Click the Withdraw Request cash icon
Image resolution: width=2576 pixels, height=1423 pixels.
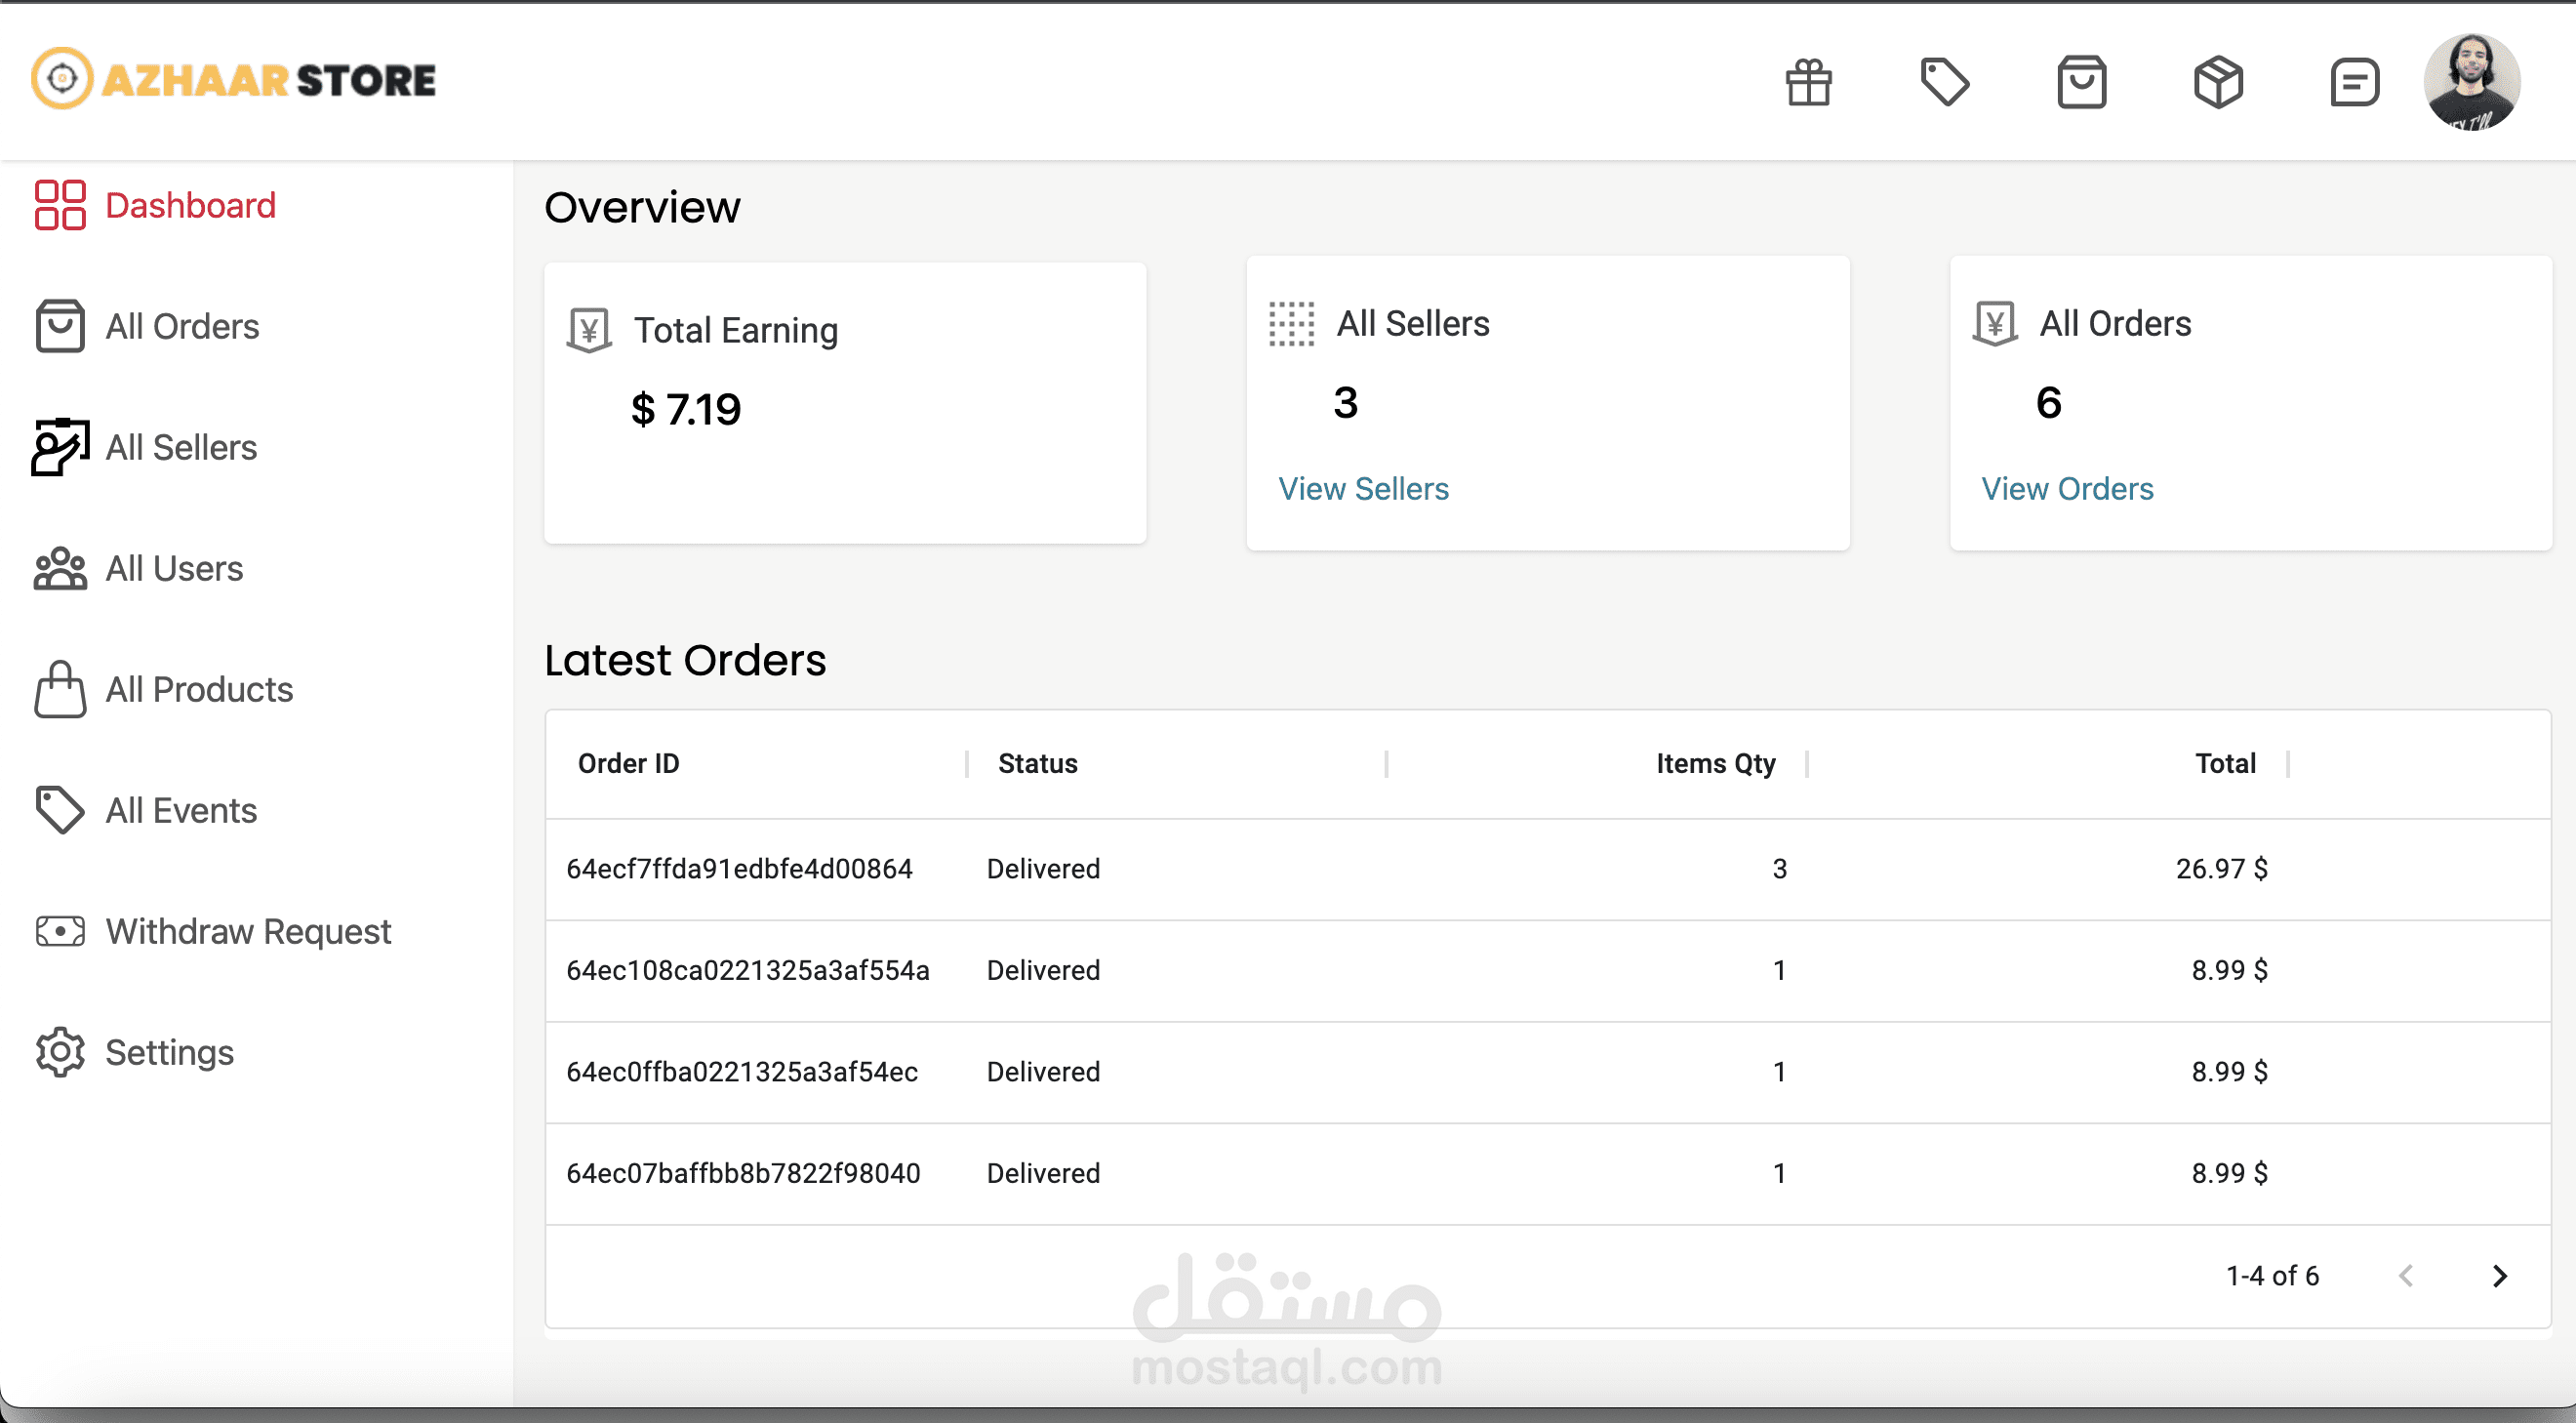(60, 931)
